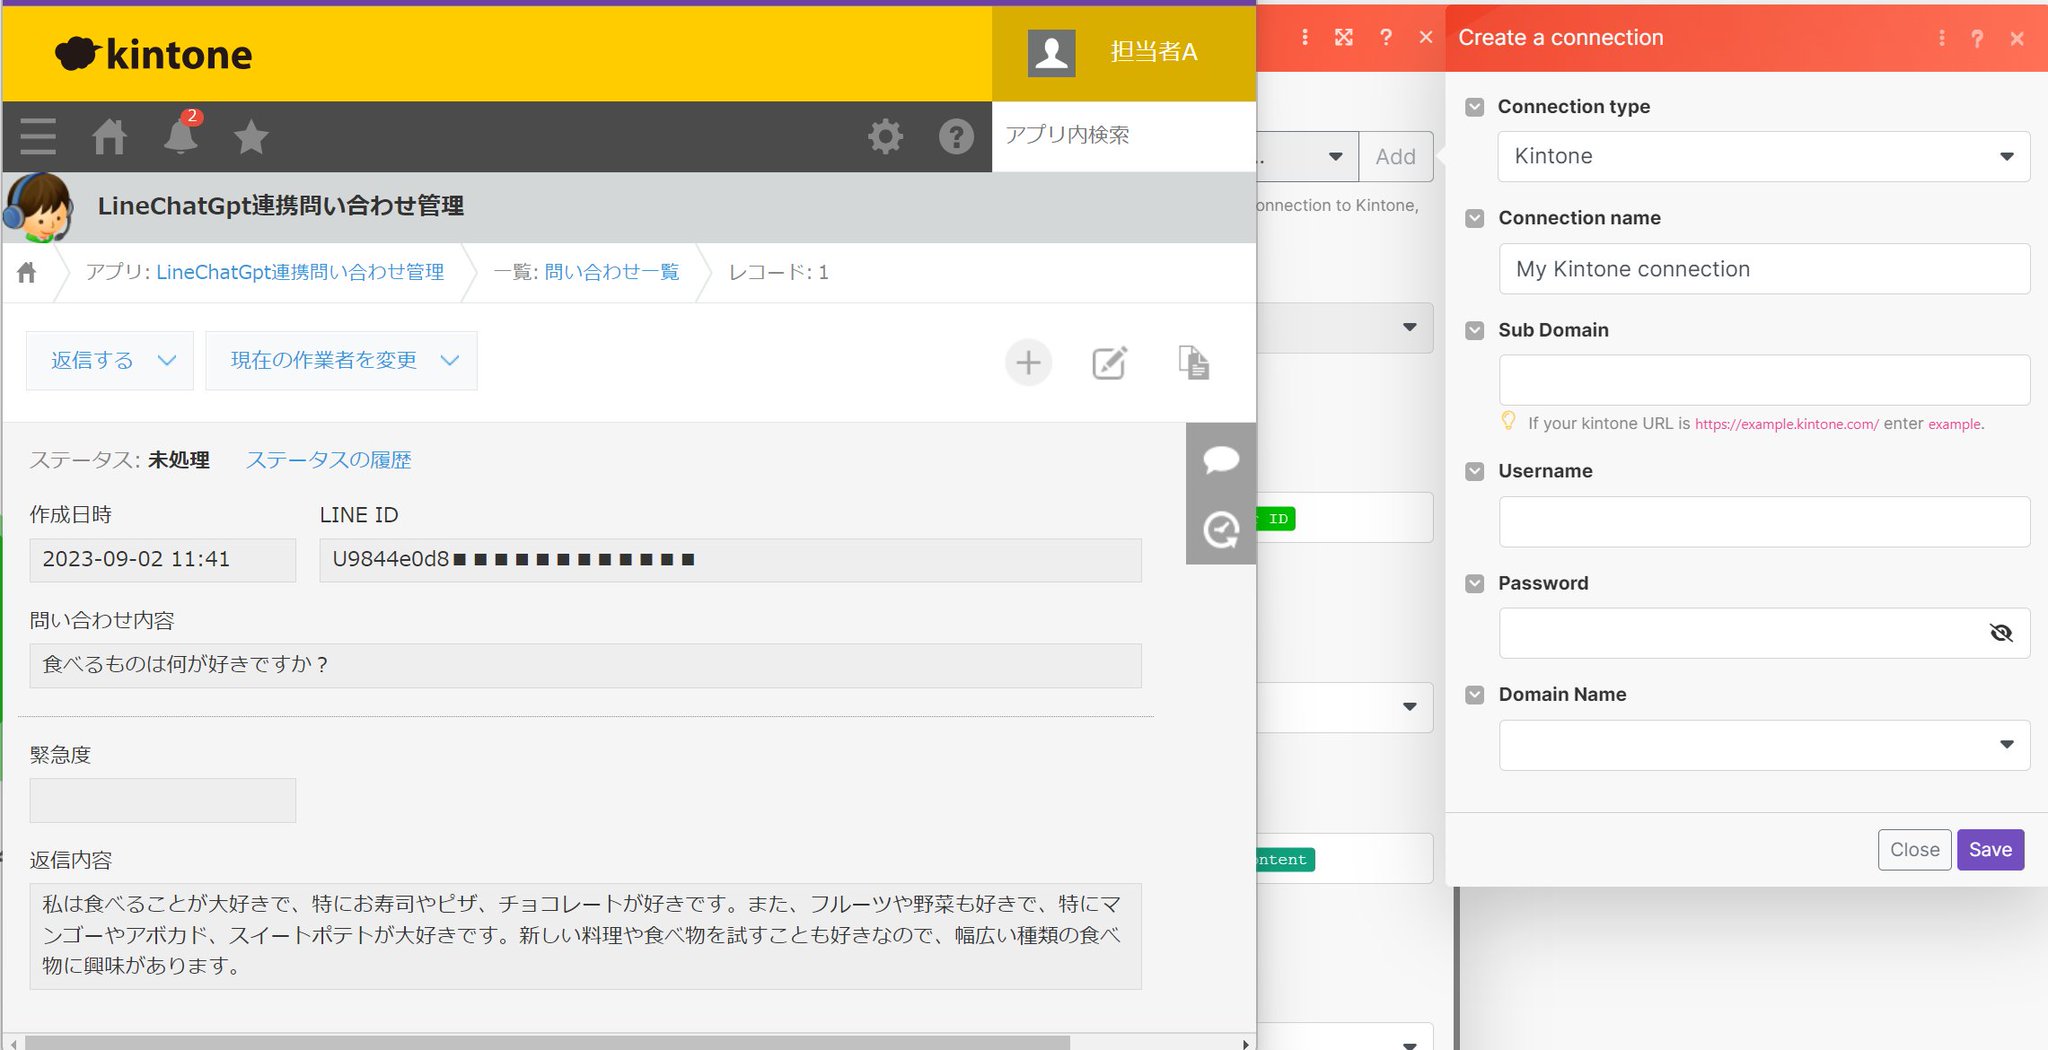The image size is (2048, 1050).
Task: Open record change history icon
Action: (x=1221, y=530)
